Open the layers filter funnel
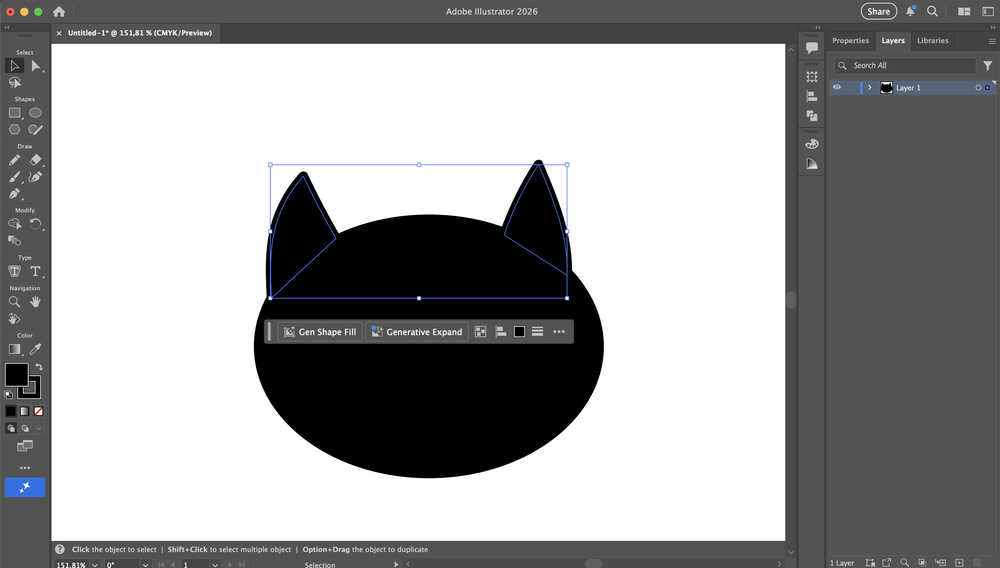This screenshot has width=1000, height=568. (x=987, y=66)
